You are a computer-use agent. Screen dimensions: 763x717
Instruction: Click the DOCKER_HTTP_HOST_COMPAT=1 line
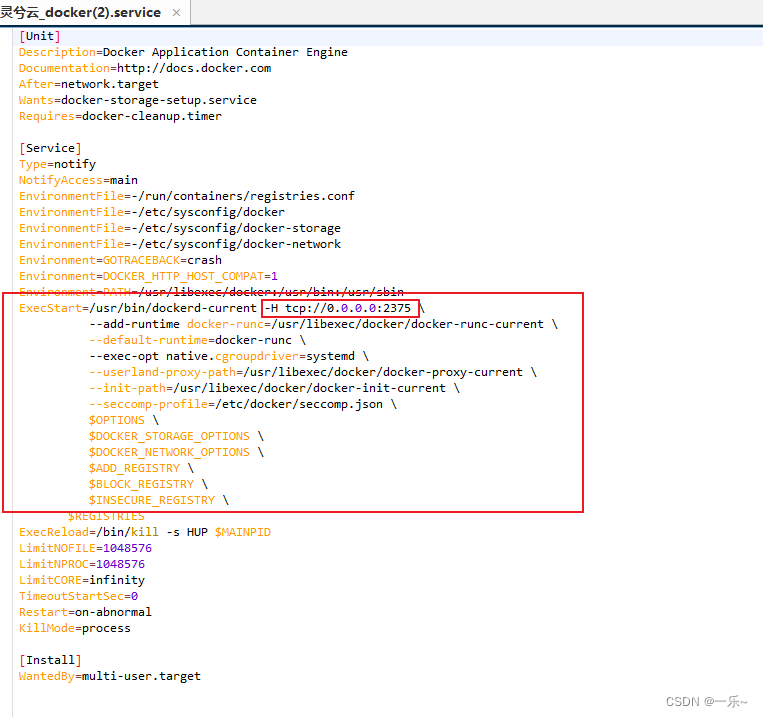click(x=148, y=276)
